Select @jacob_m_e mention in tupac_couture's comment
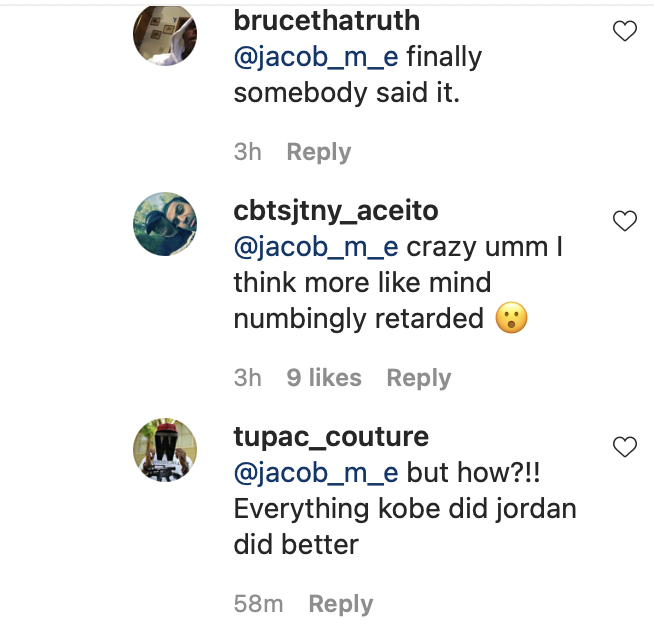This screenshot has height=624, width=654. pyautogui.click(x=316, y=472)
